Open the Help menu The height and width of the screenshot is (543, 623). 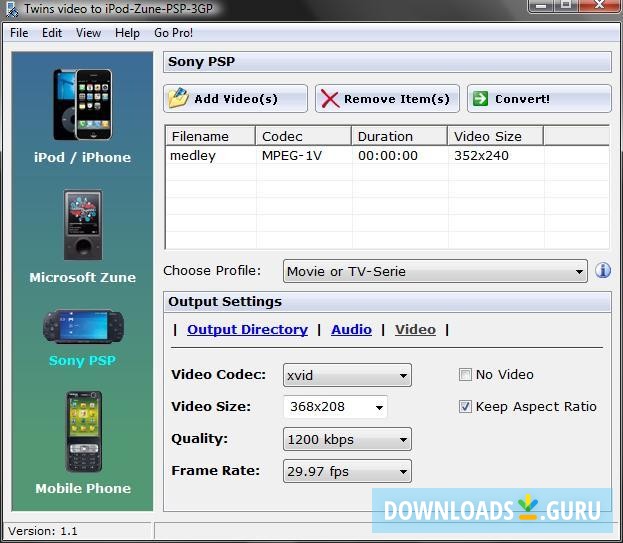coord(127,33)
